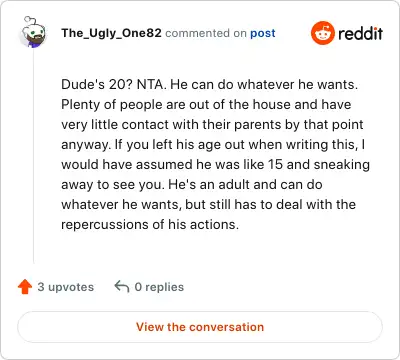Click the reddit wordmark text logo
The height and width of the screenshot is (360, 400).
[360, 33]
